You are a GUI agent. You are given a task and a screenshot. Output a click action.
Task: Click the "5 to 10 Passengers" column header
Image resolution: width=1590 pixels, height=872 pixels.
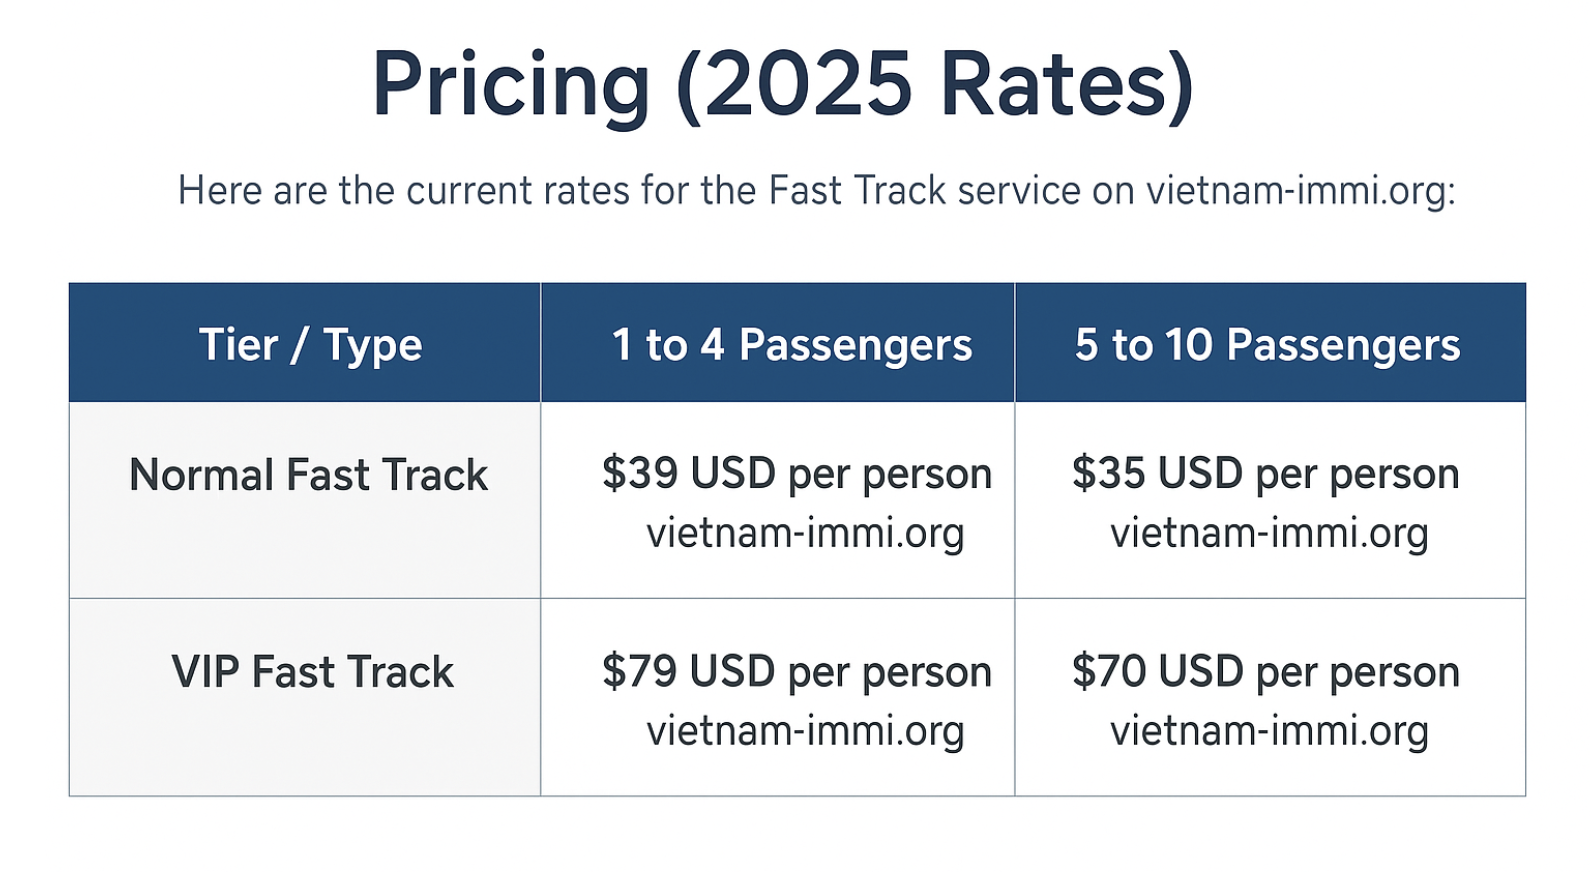tap(1267, 345)
